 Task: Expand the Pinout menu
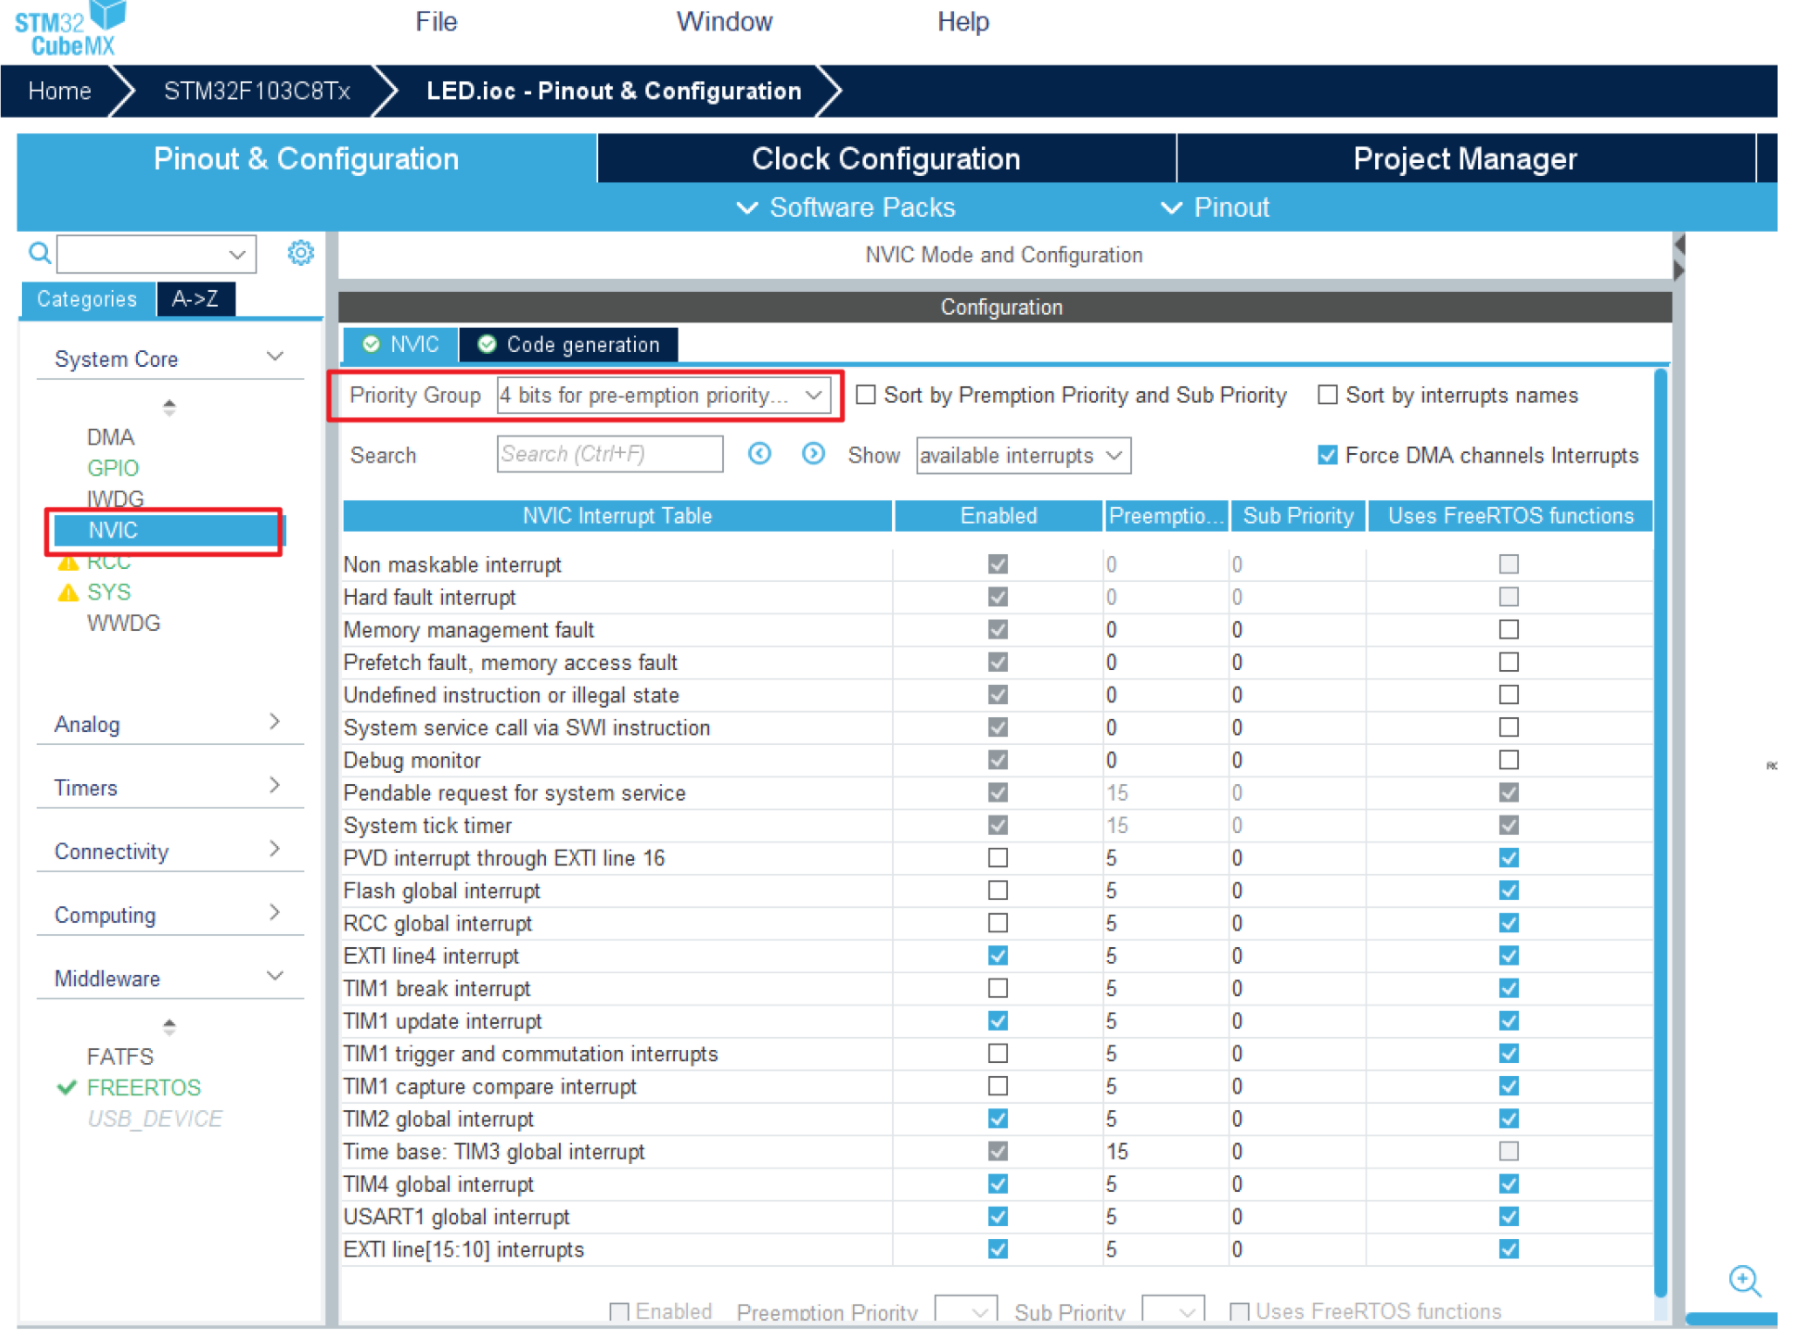click(1215, 208)
